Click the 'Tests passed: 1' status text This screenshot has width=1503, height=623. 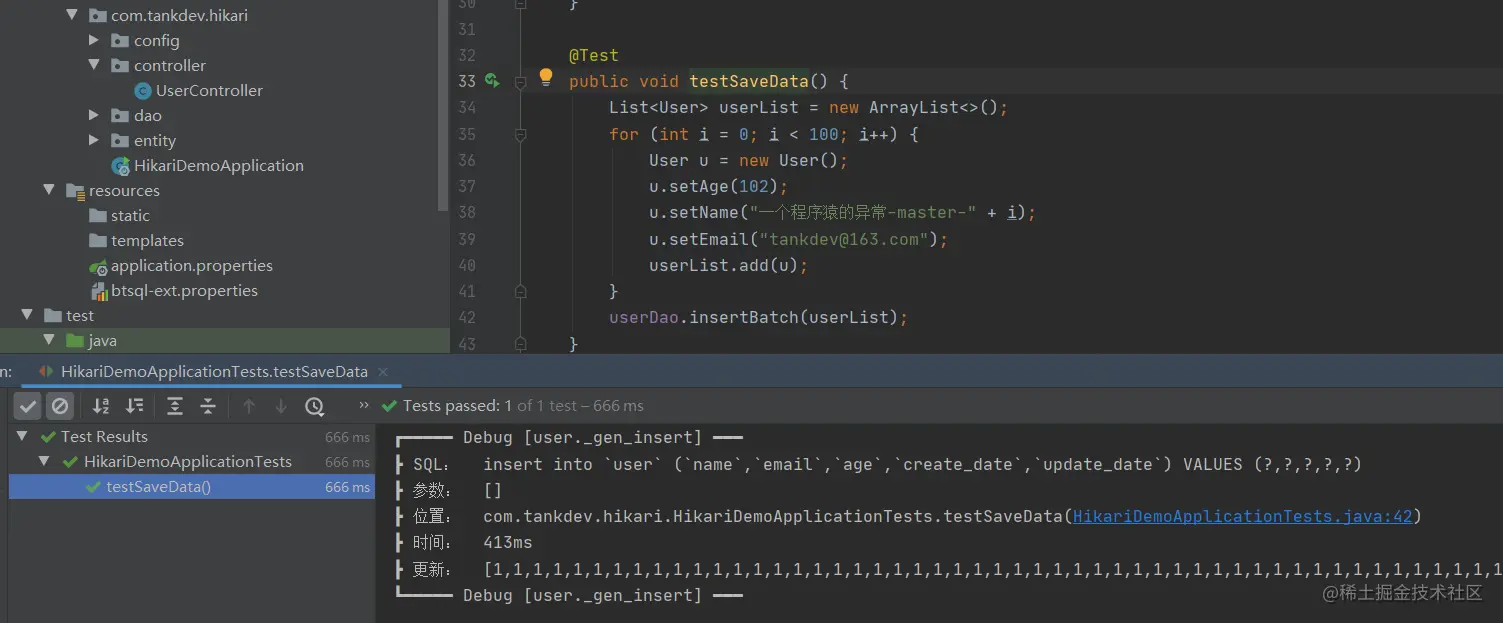pyautogui.click(x=457, y=405)
